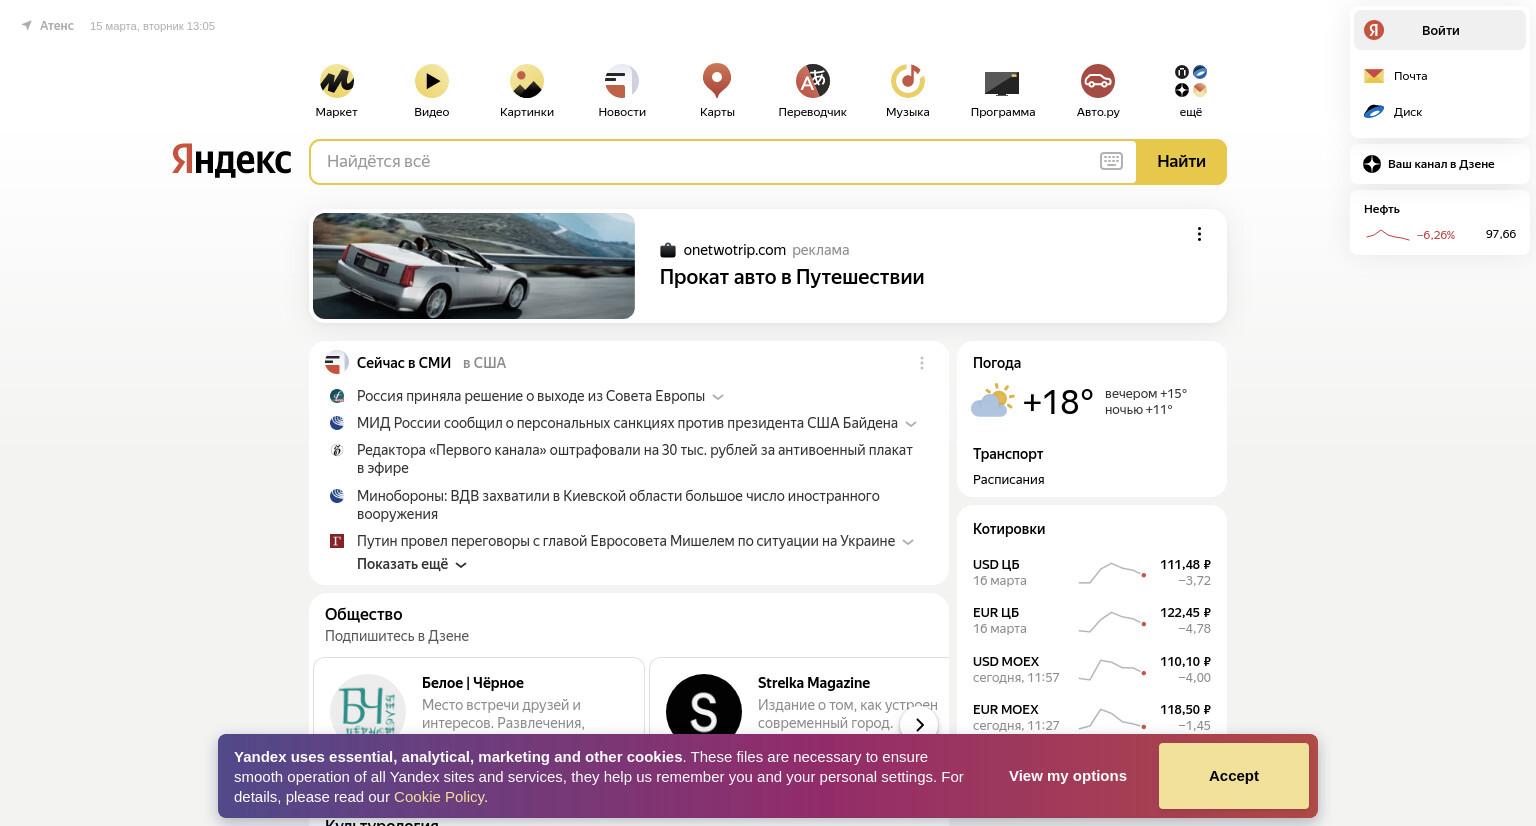Click the Войти login button
Image resolution: width=1536 pixels, height=826 pixels.
pos(1439,30)
